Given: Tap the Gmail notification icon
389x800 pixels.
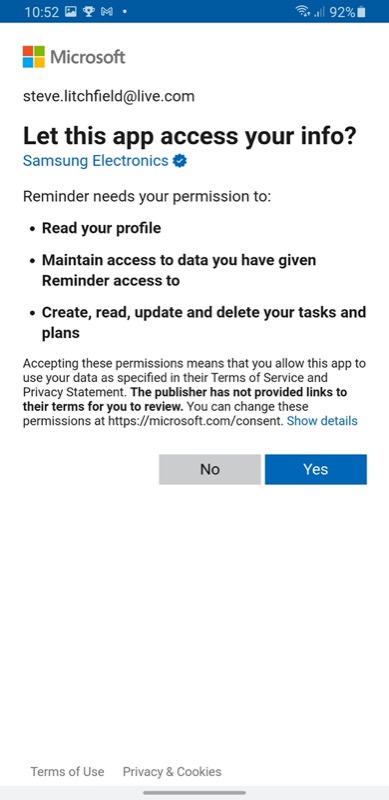Looking at the screenshot, I should coord(106,11).
